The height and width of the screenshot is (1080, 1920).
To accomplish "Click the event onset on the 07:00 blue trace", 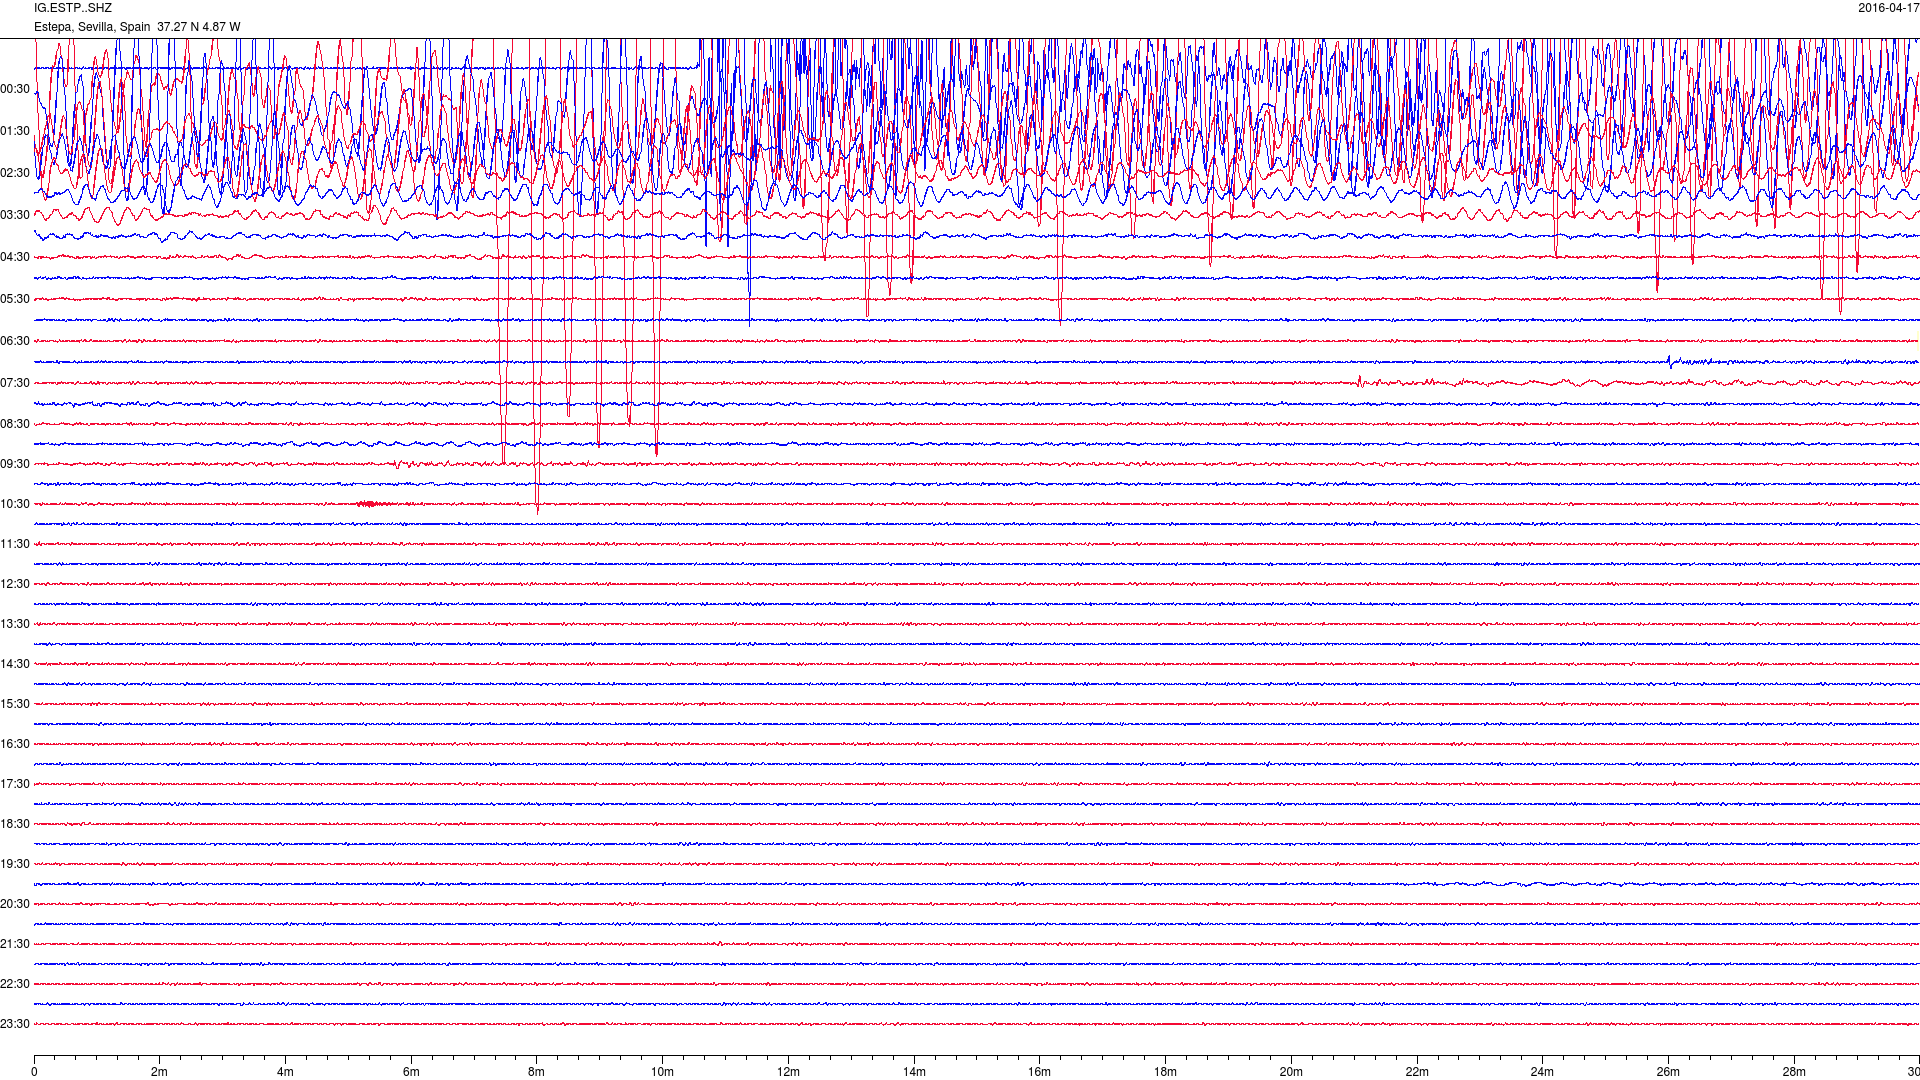I will coord(1670,361).
